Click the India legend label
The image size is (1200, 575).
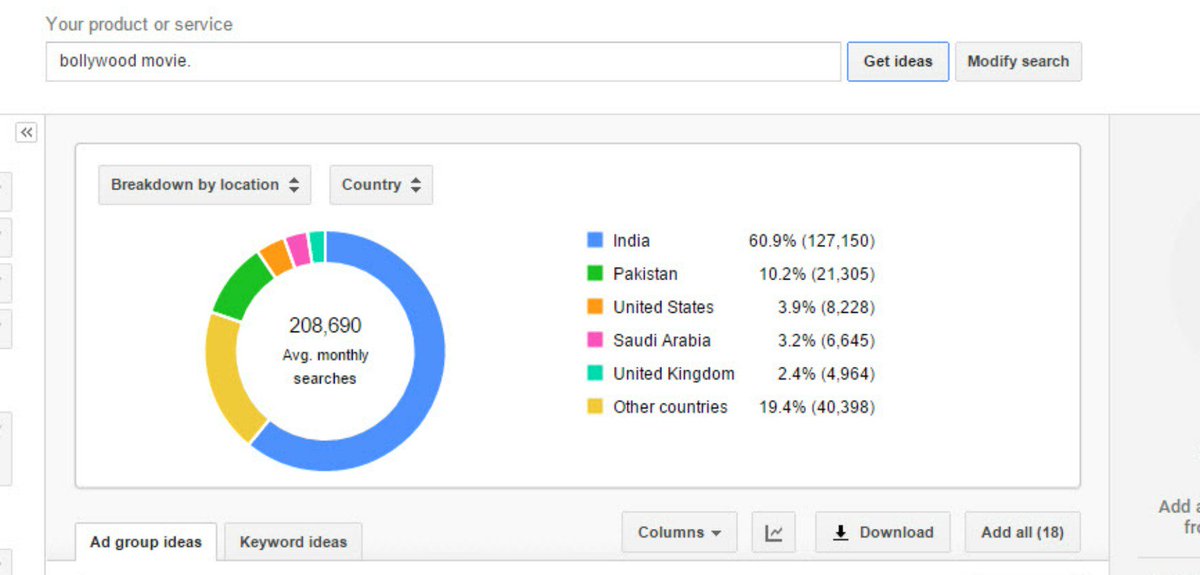[631, 240]
